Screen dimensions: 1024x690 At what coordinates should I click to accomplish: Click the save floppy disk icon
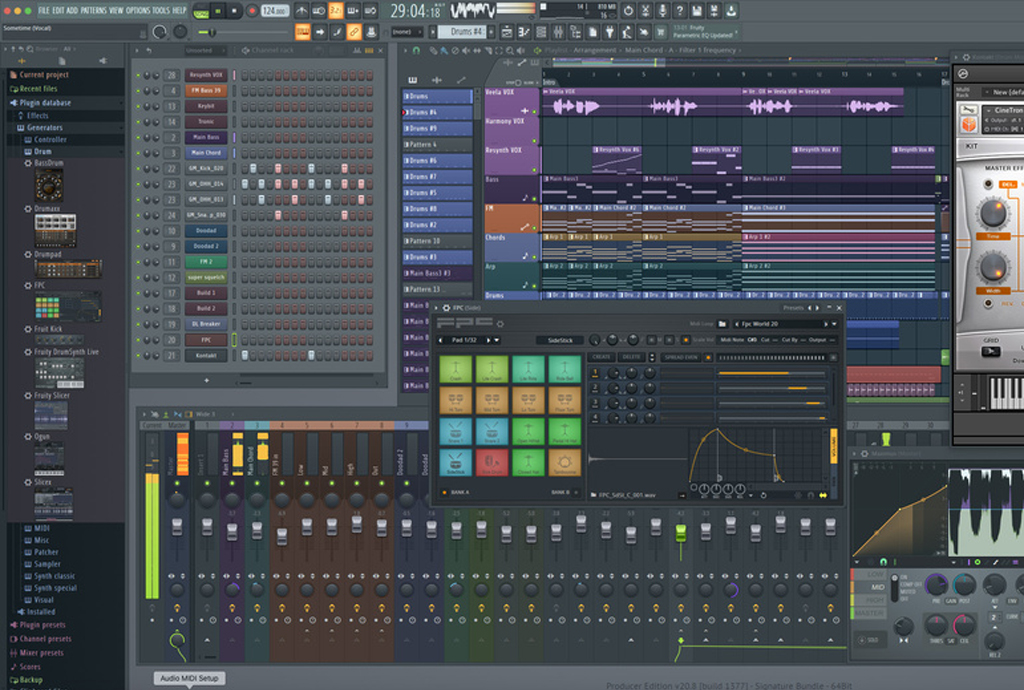tap(697, 10)
